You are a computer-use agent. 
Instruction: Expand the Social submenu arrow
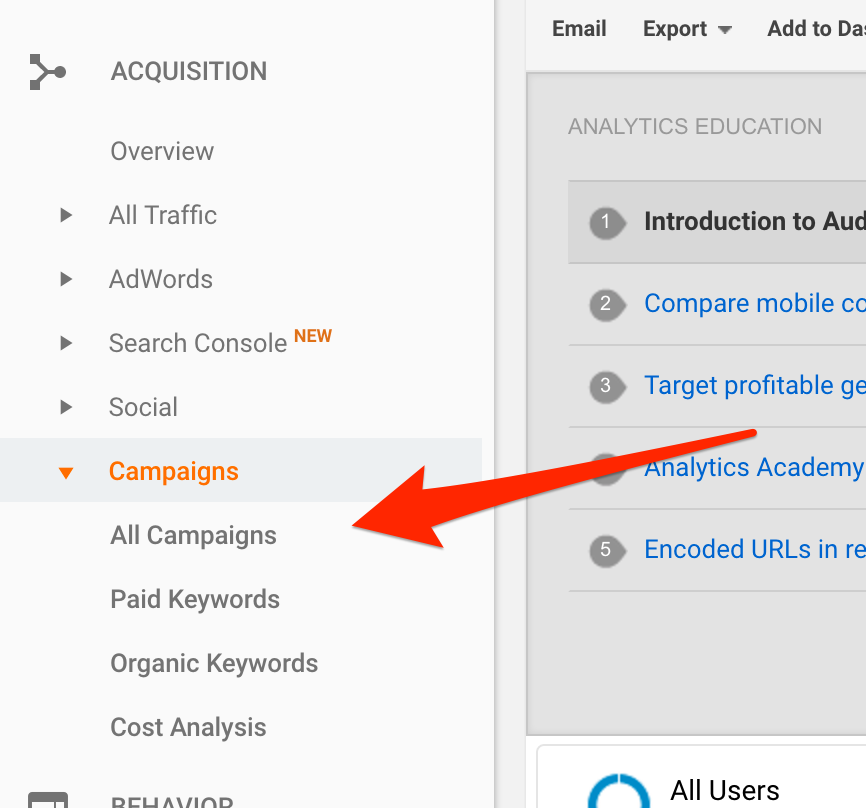[x=66, y=407]
